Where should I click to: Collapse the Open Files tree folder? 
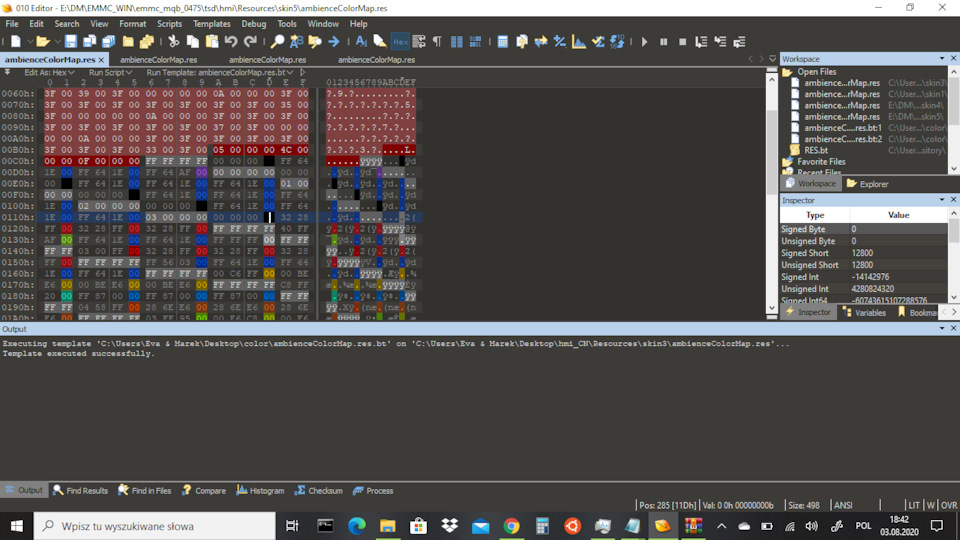click(787, 72)
